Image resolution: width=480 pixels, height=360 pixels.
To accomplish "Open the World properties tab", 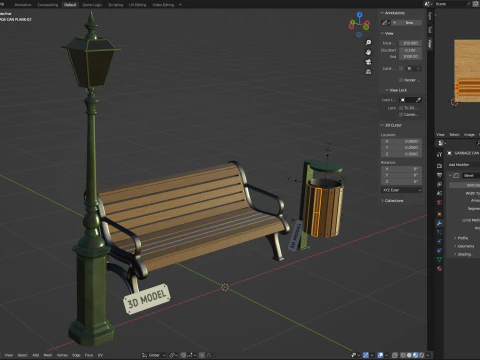I will [x=439, y=203].
